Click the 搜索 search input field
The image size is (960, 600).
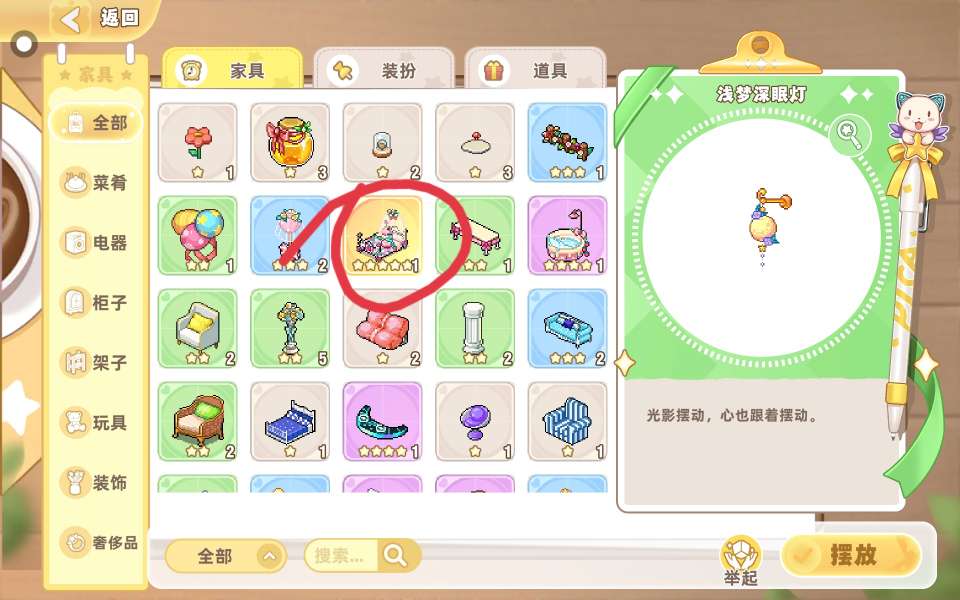coord(342,556)
